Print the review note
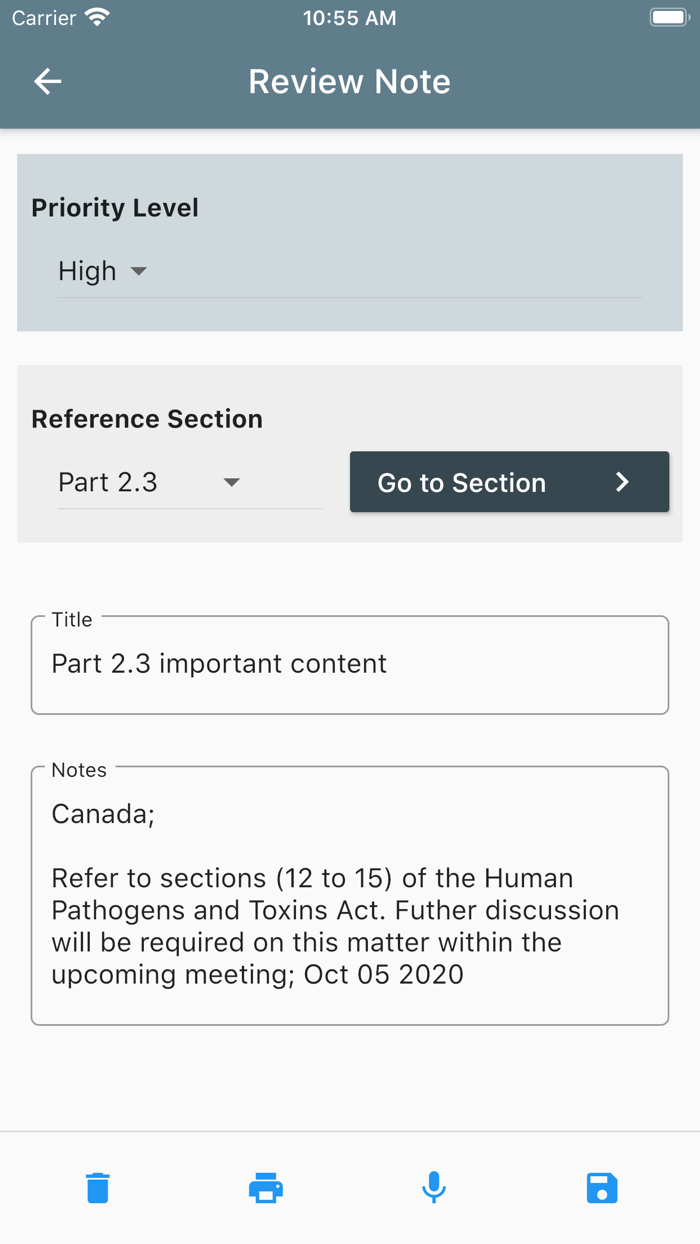 click(x=266, y=1188)
